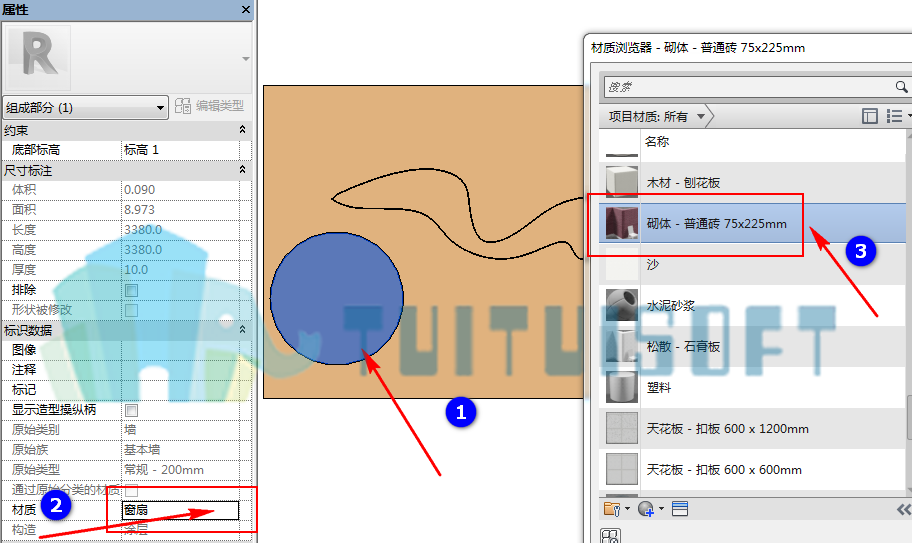Click the 底部标高 value 标高 1

tap(180, 150)
